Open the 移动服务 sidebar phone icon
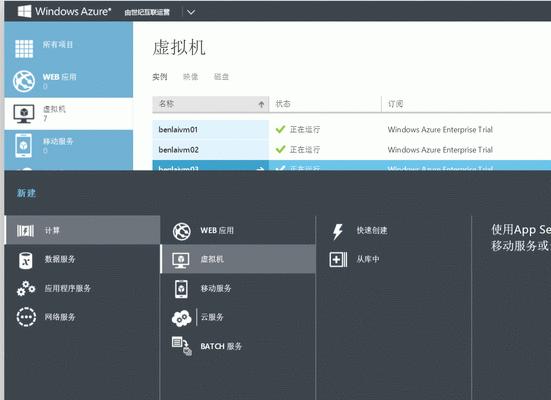This screenshot has width=551, height=400. 24,146
